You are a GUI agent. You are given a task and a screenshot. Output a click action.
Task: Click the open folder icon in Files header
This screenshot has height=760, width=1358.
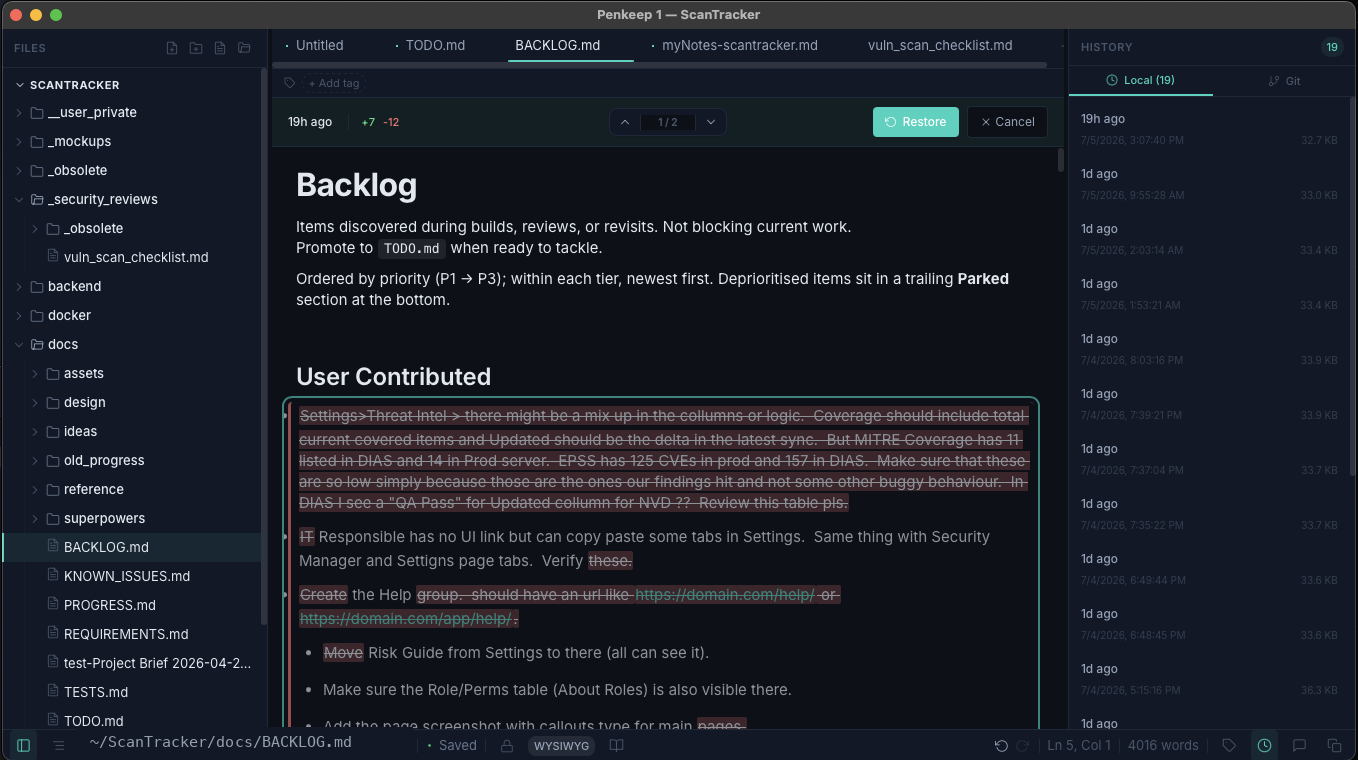(x=244, y=48)
